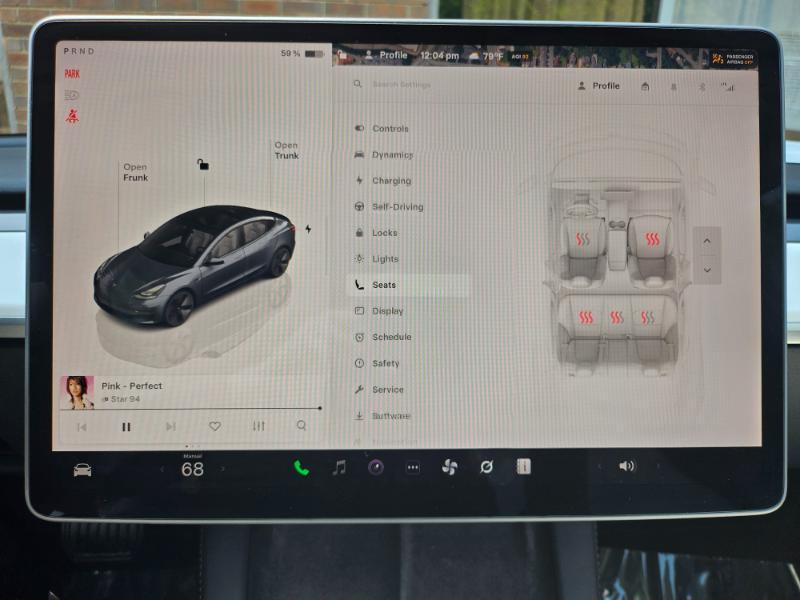The height and width of the screenshot is (600, 800).
Task: Open the music app from the bottom bar
Action: [339, 467]
